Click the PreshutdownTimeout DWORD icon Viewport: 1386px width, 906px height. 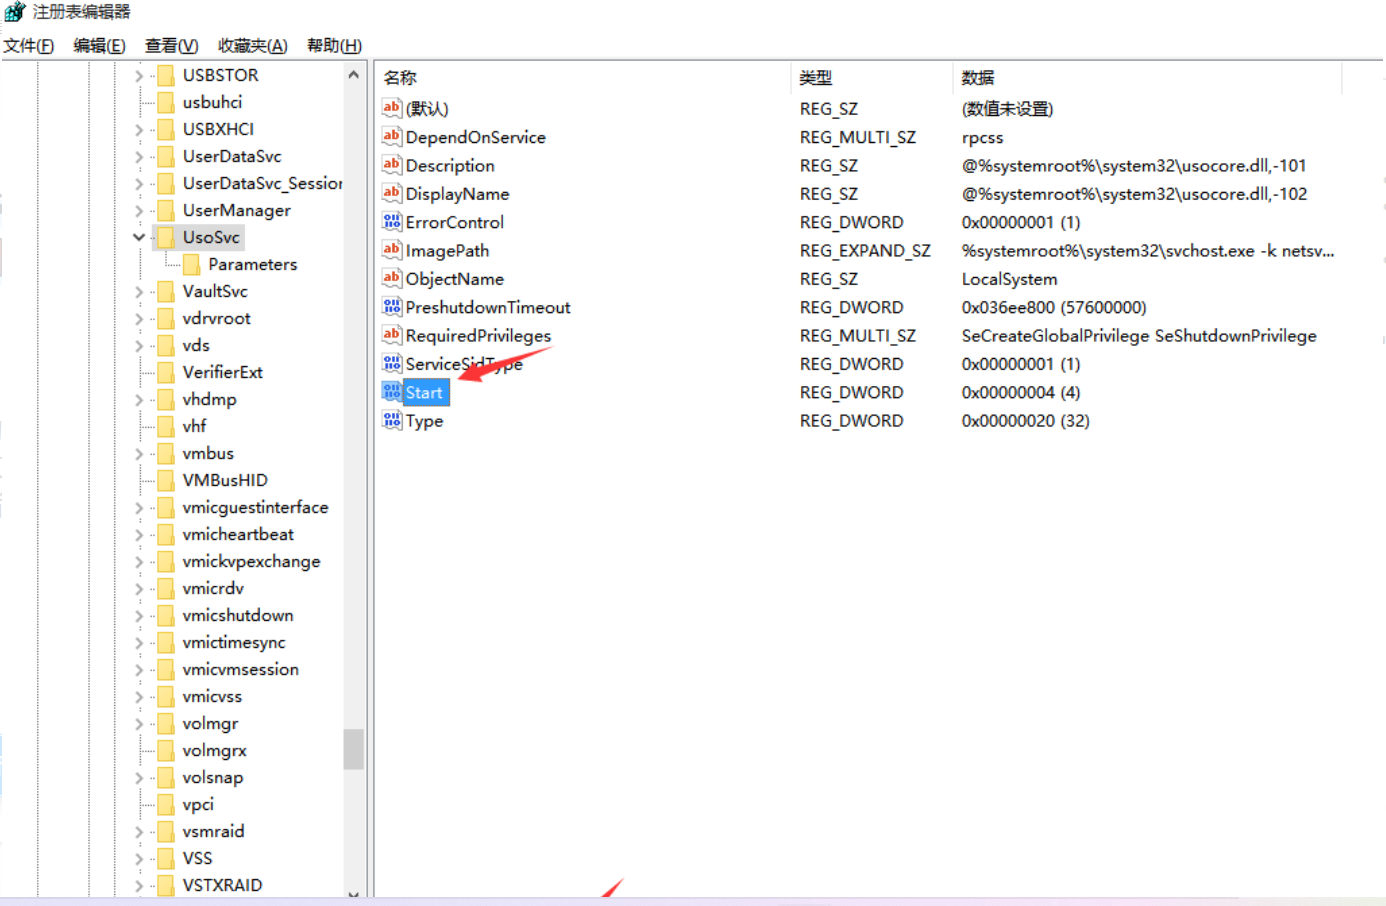[391, 307]
